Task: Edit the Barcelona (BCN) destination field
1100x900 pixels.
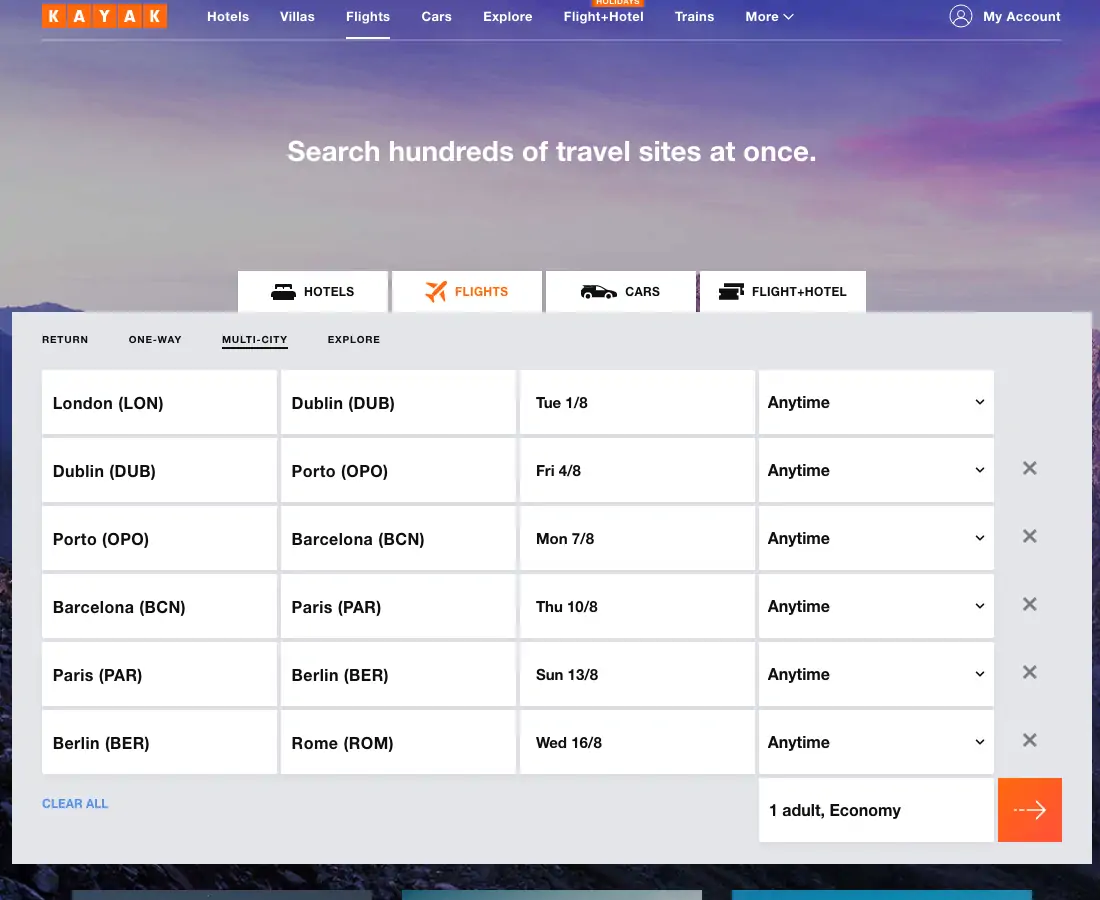Action: [x=398, y=539]
